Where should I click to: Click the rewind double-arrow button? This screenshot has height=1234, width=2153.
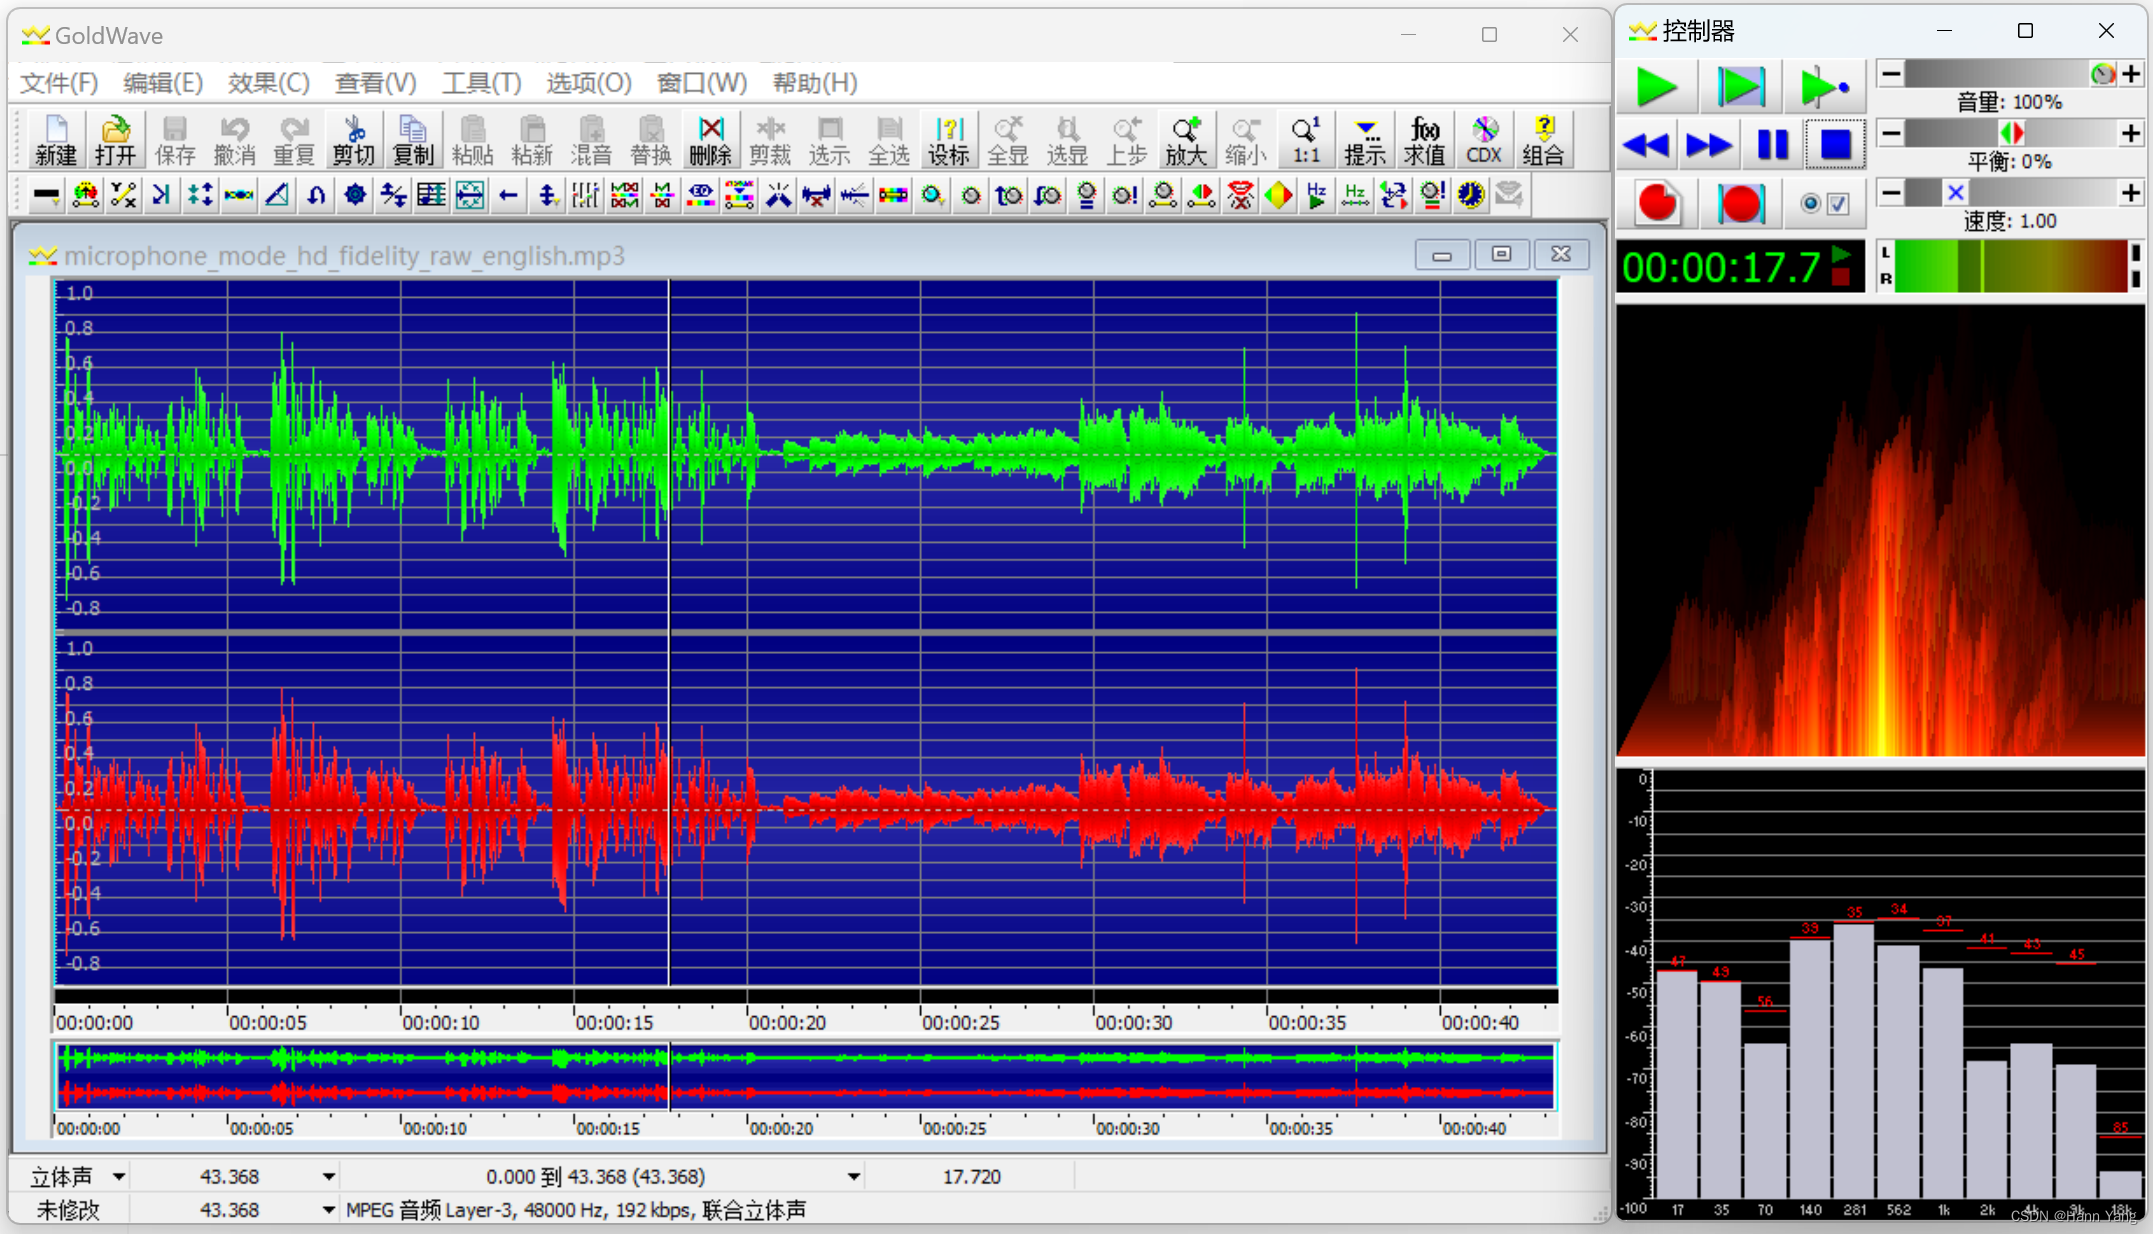(1647, 145)
